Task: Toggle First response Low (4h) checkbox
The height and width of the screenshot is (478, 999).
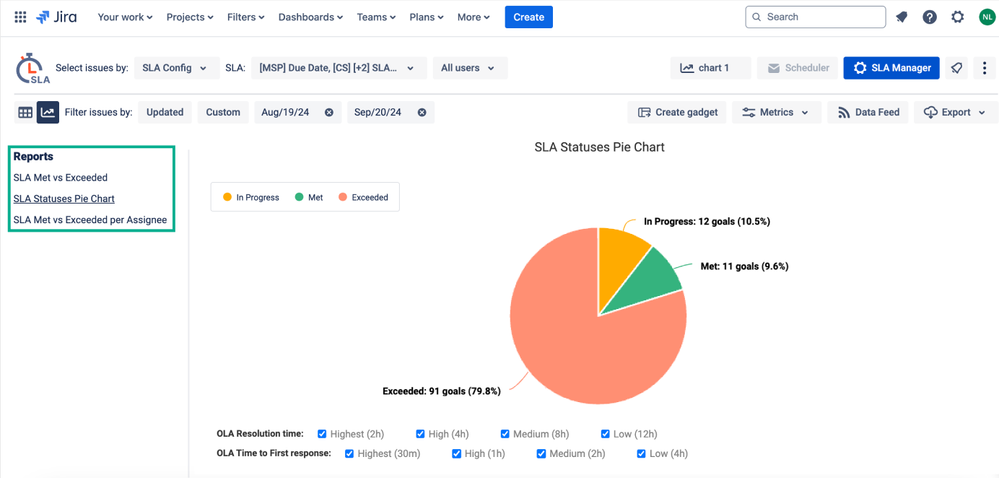Action: pyautogui.click(x=642, y=454)
